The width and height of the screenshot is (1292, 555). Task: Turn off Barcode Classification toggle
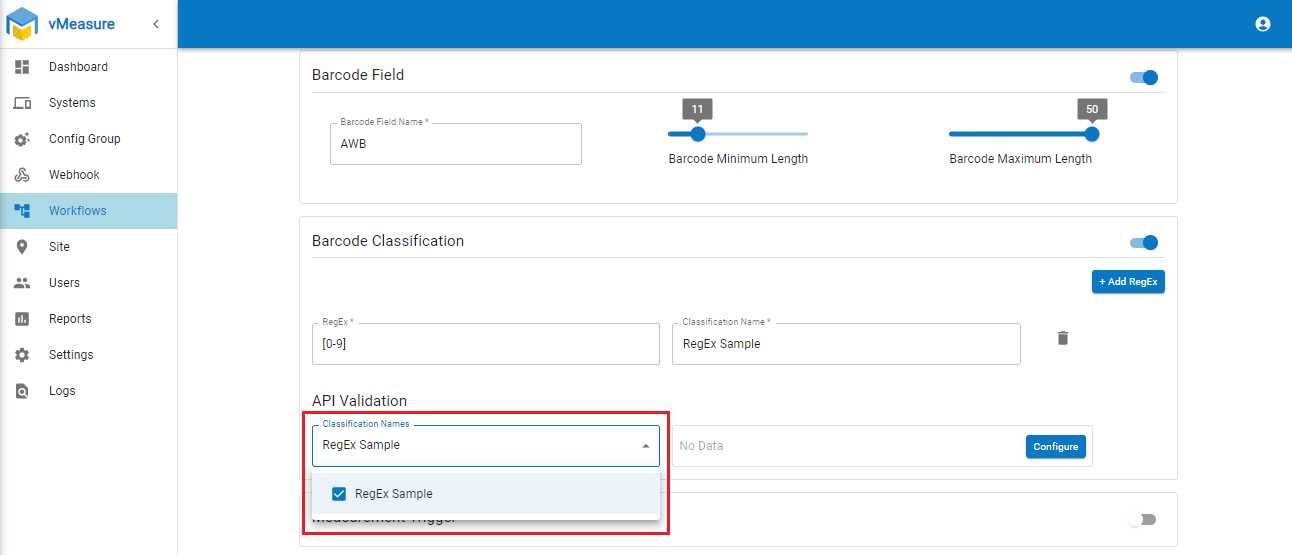[x=1144, y=242]
